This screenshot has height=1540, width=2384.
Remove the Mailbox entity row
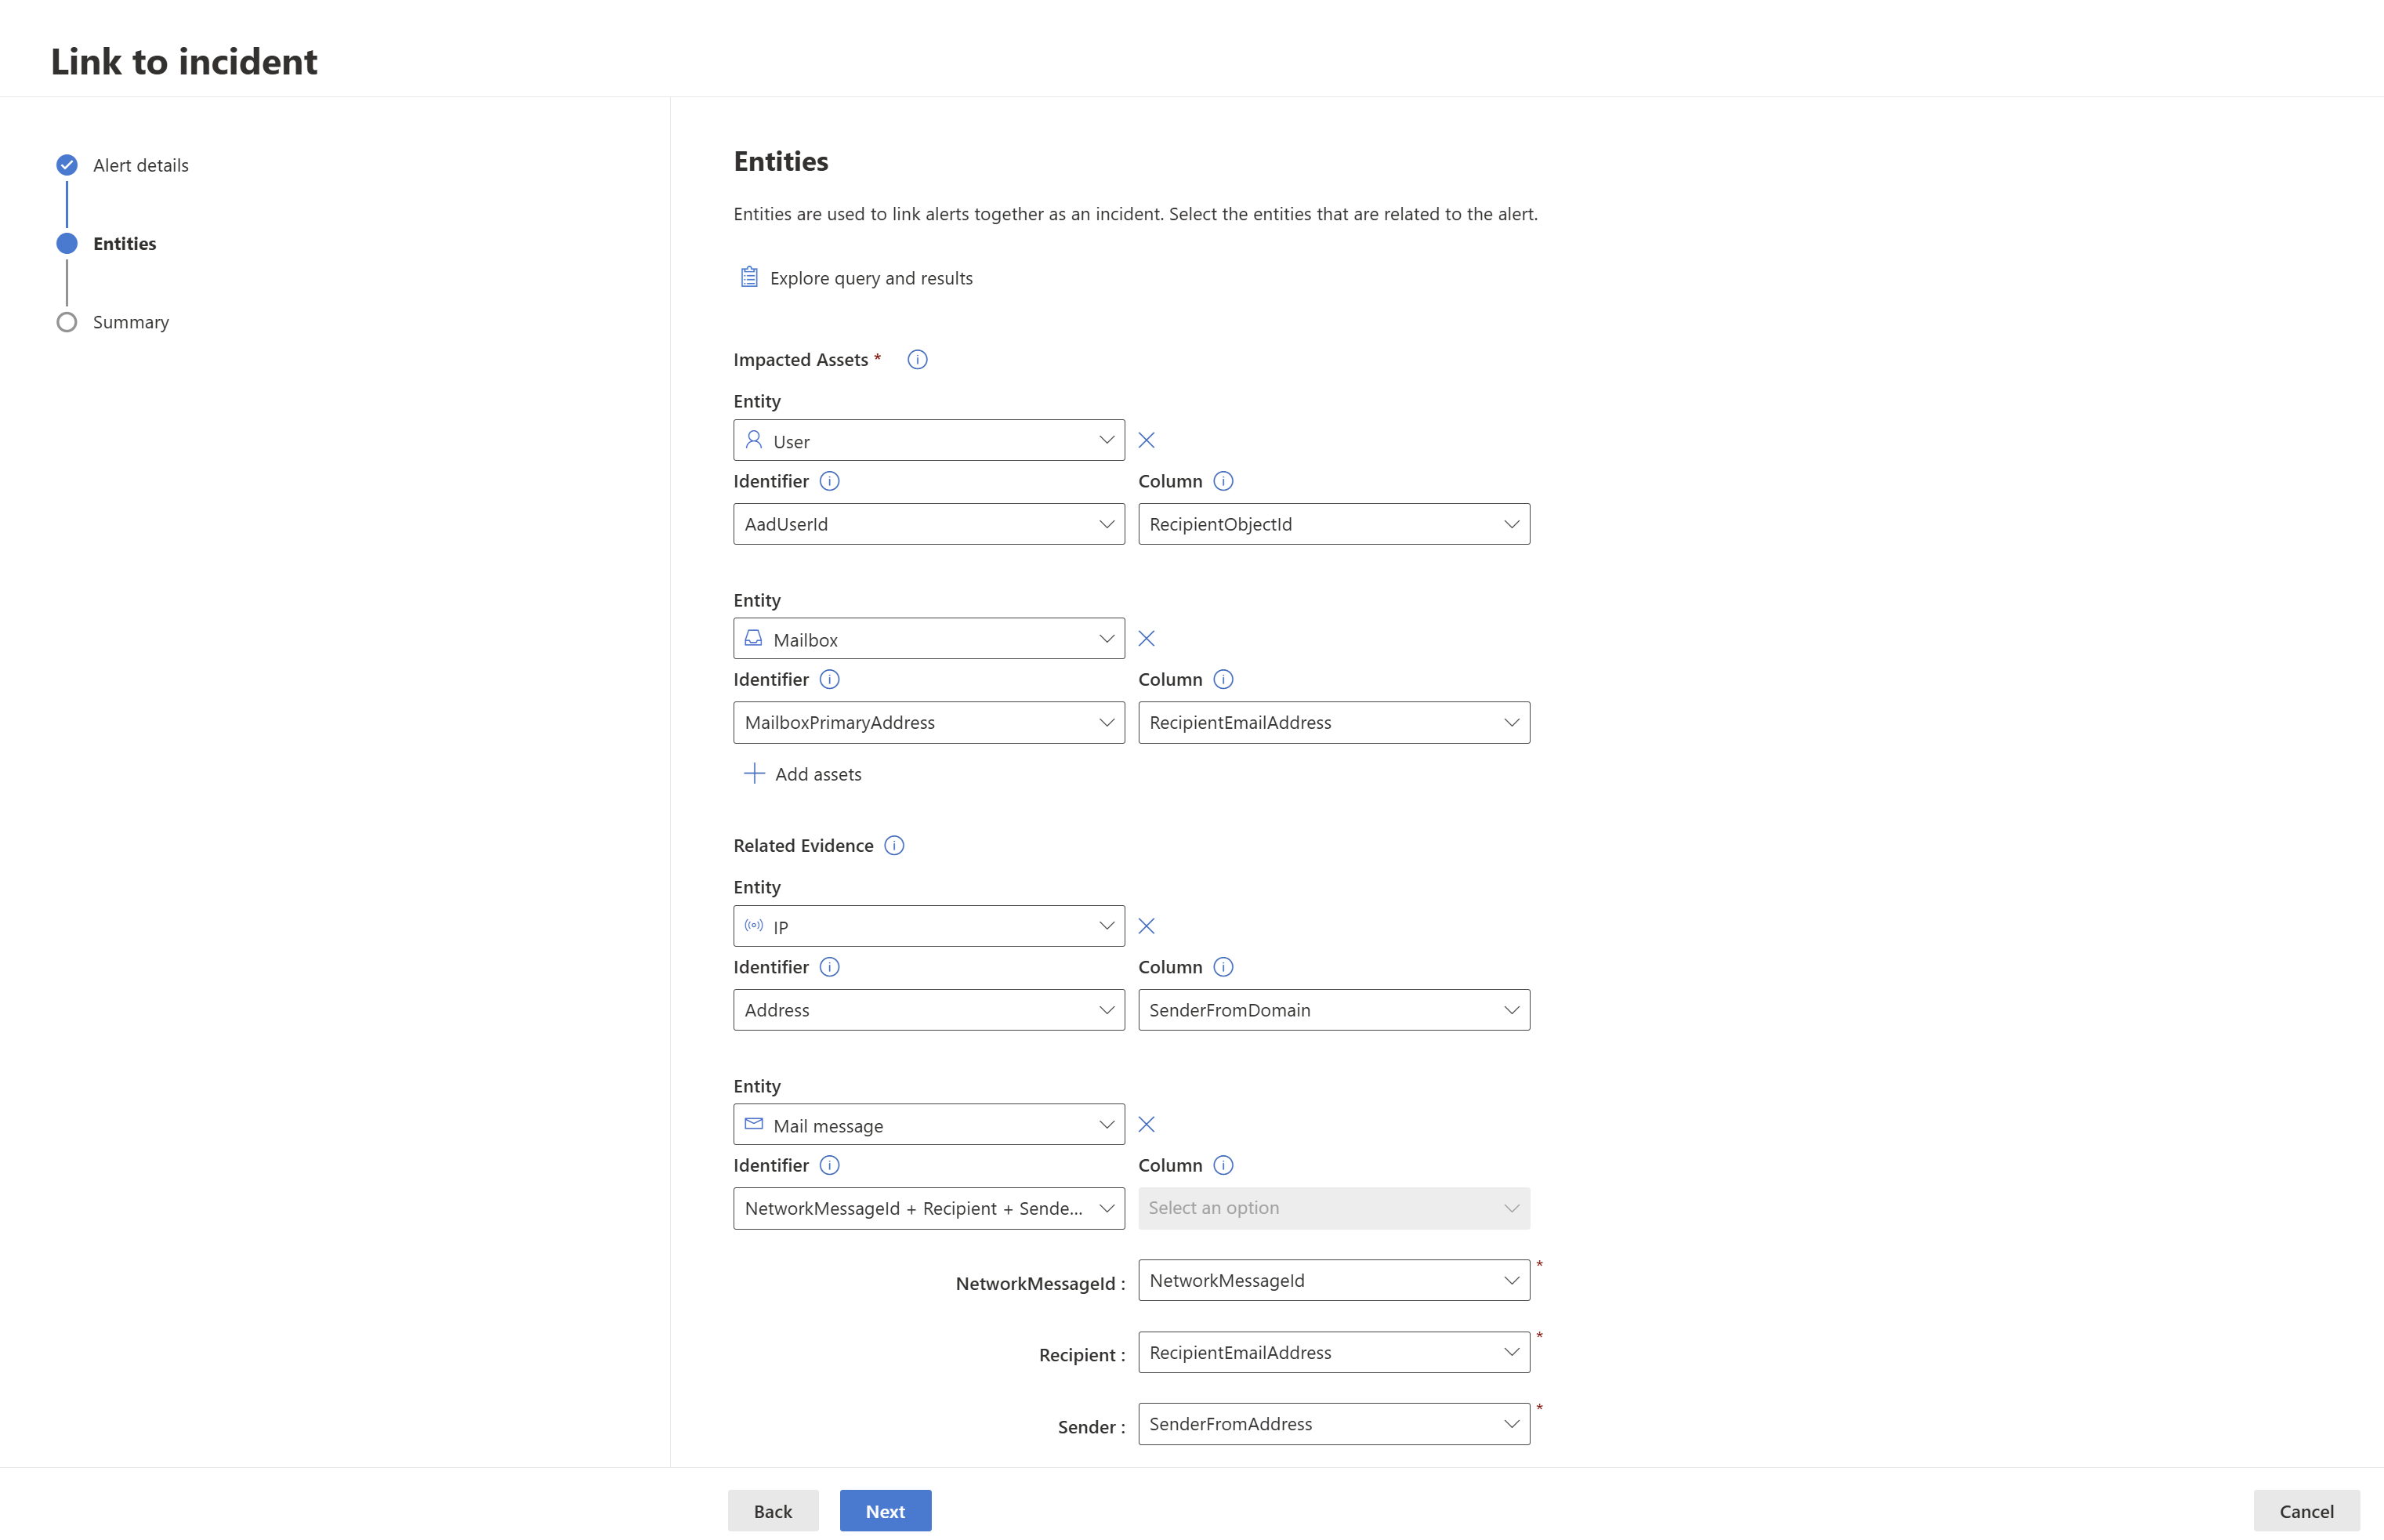(x=1146, y=639)
